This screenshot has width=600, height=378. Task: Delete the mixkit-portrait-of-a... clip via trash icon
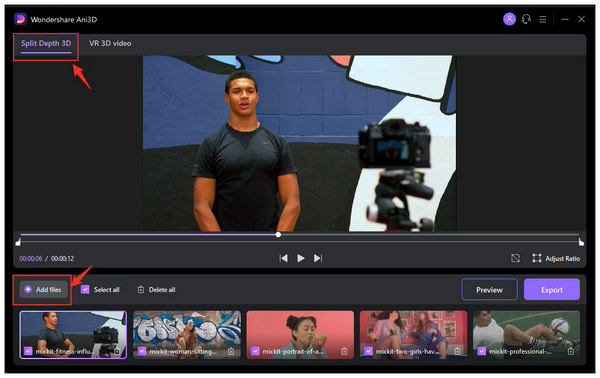click(x=344, y=351)
